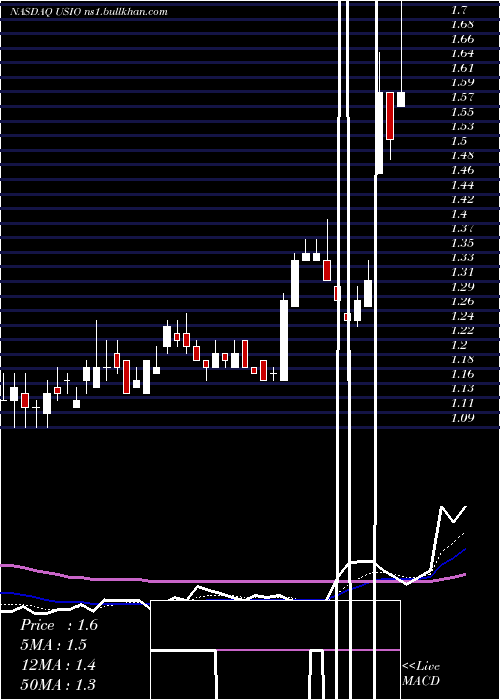The image size is (500, 700).
Task: Click the 'Price : 1.6' readout
Action: tap(59, 625)
